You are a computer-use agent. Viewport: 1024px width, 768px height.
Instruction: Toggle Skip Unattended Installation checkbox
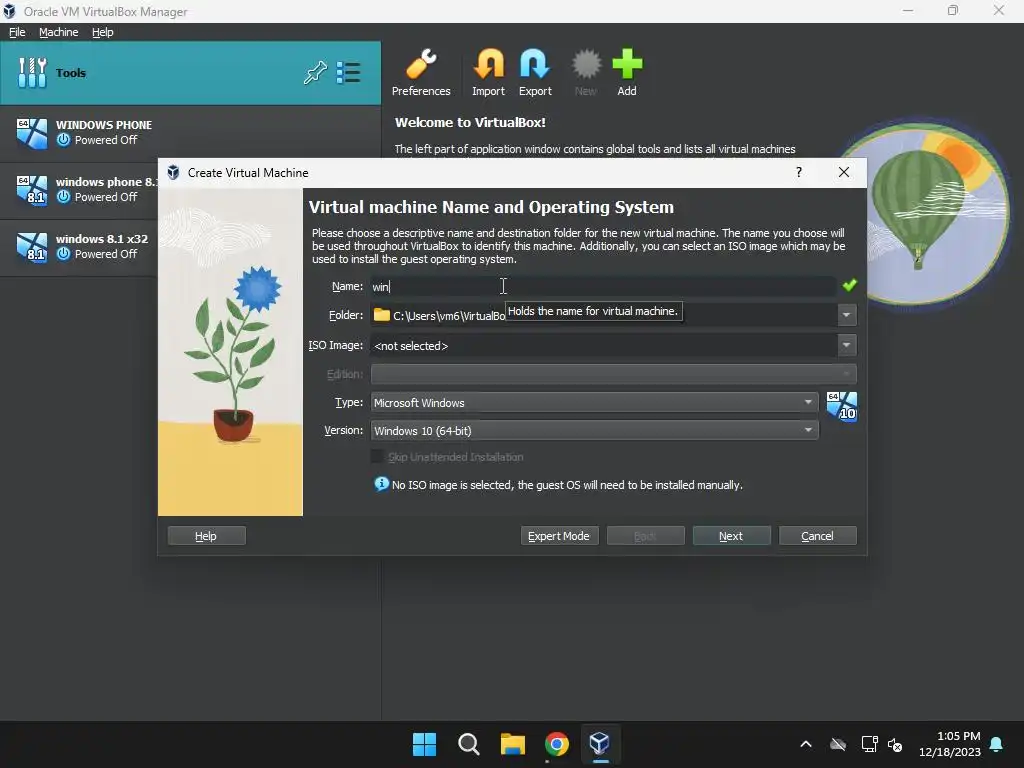click(x=377, y=456)
